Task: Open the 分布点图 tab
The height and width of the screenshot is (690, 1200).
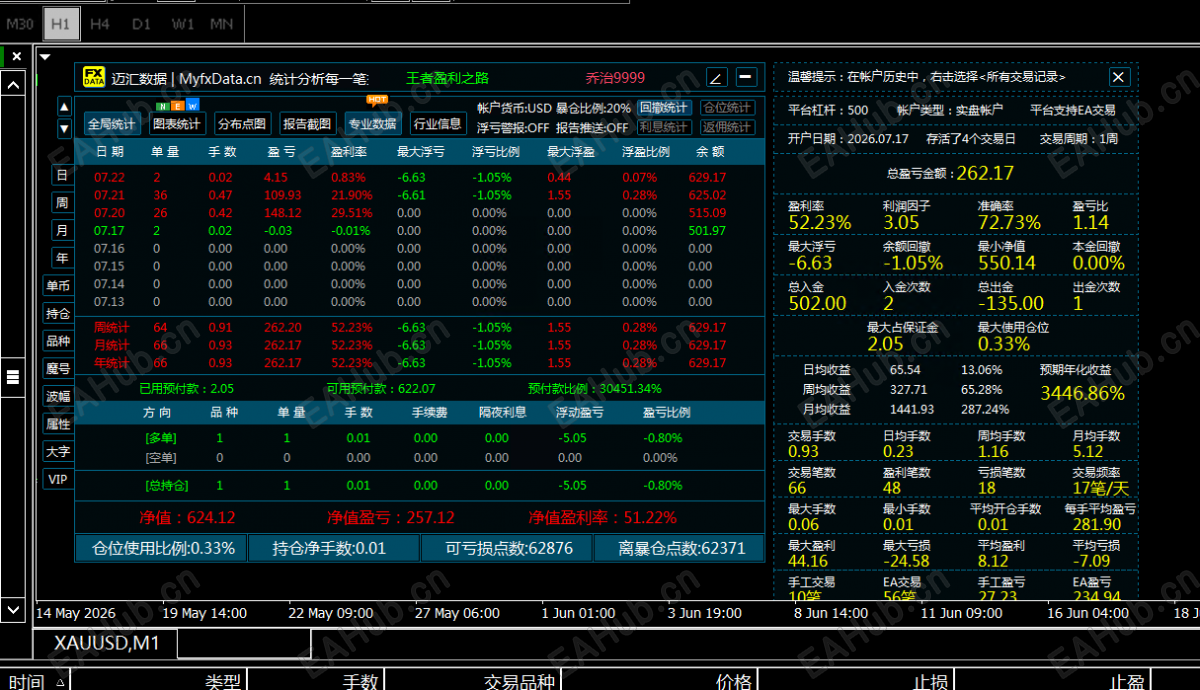Action: [x=242, y=124]
